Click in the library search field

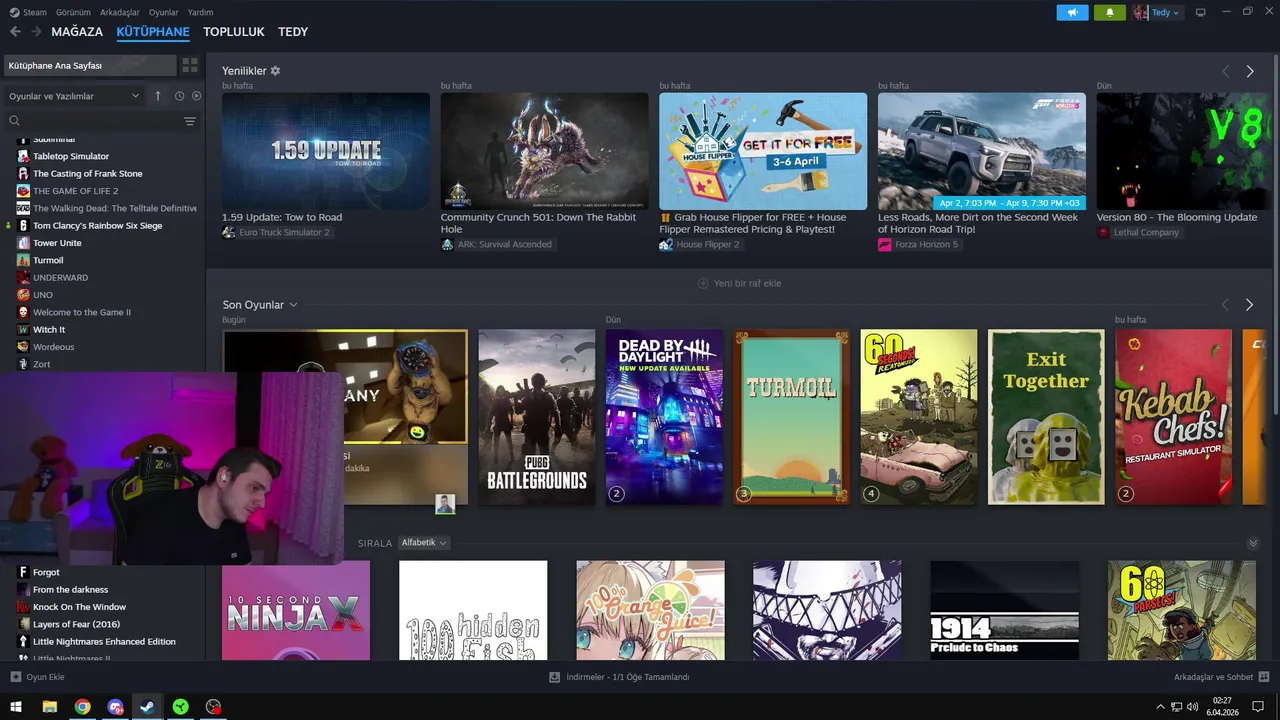[100, 121]
